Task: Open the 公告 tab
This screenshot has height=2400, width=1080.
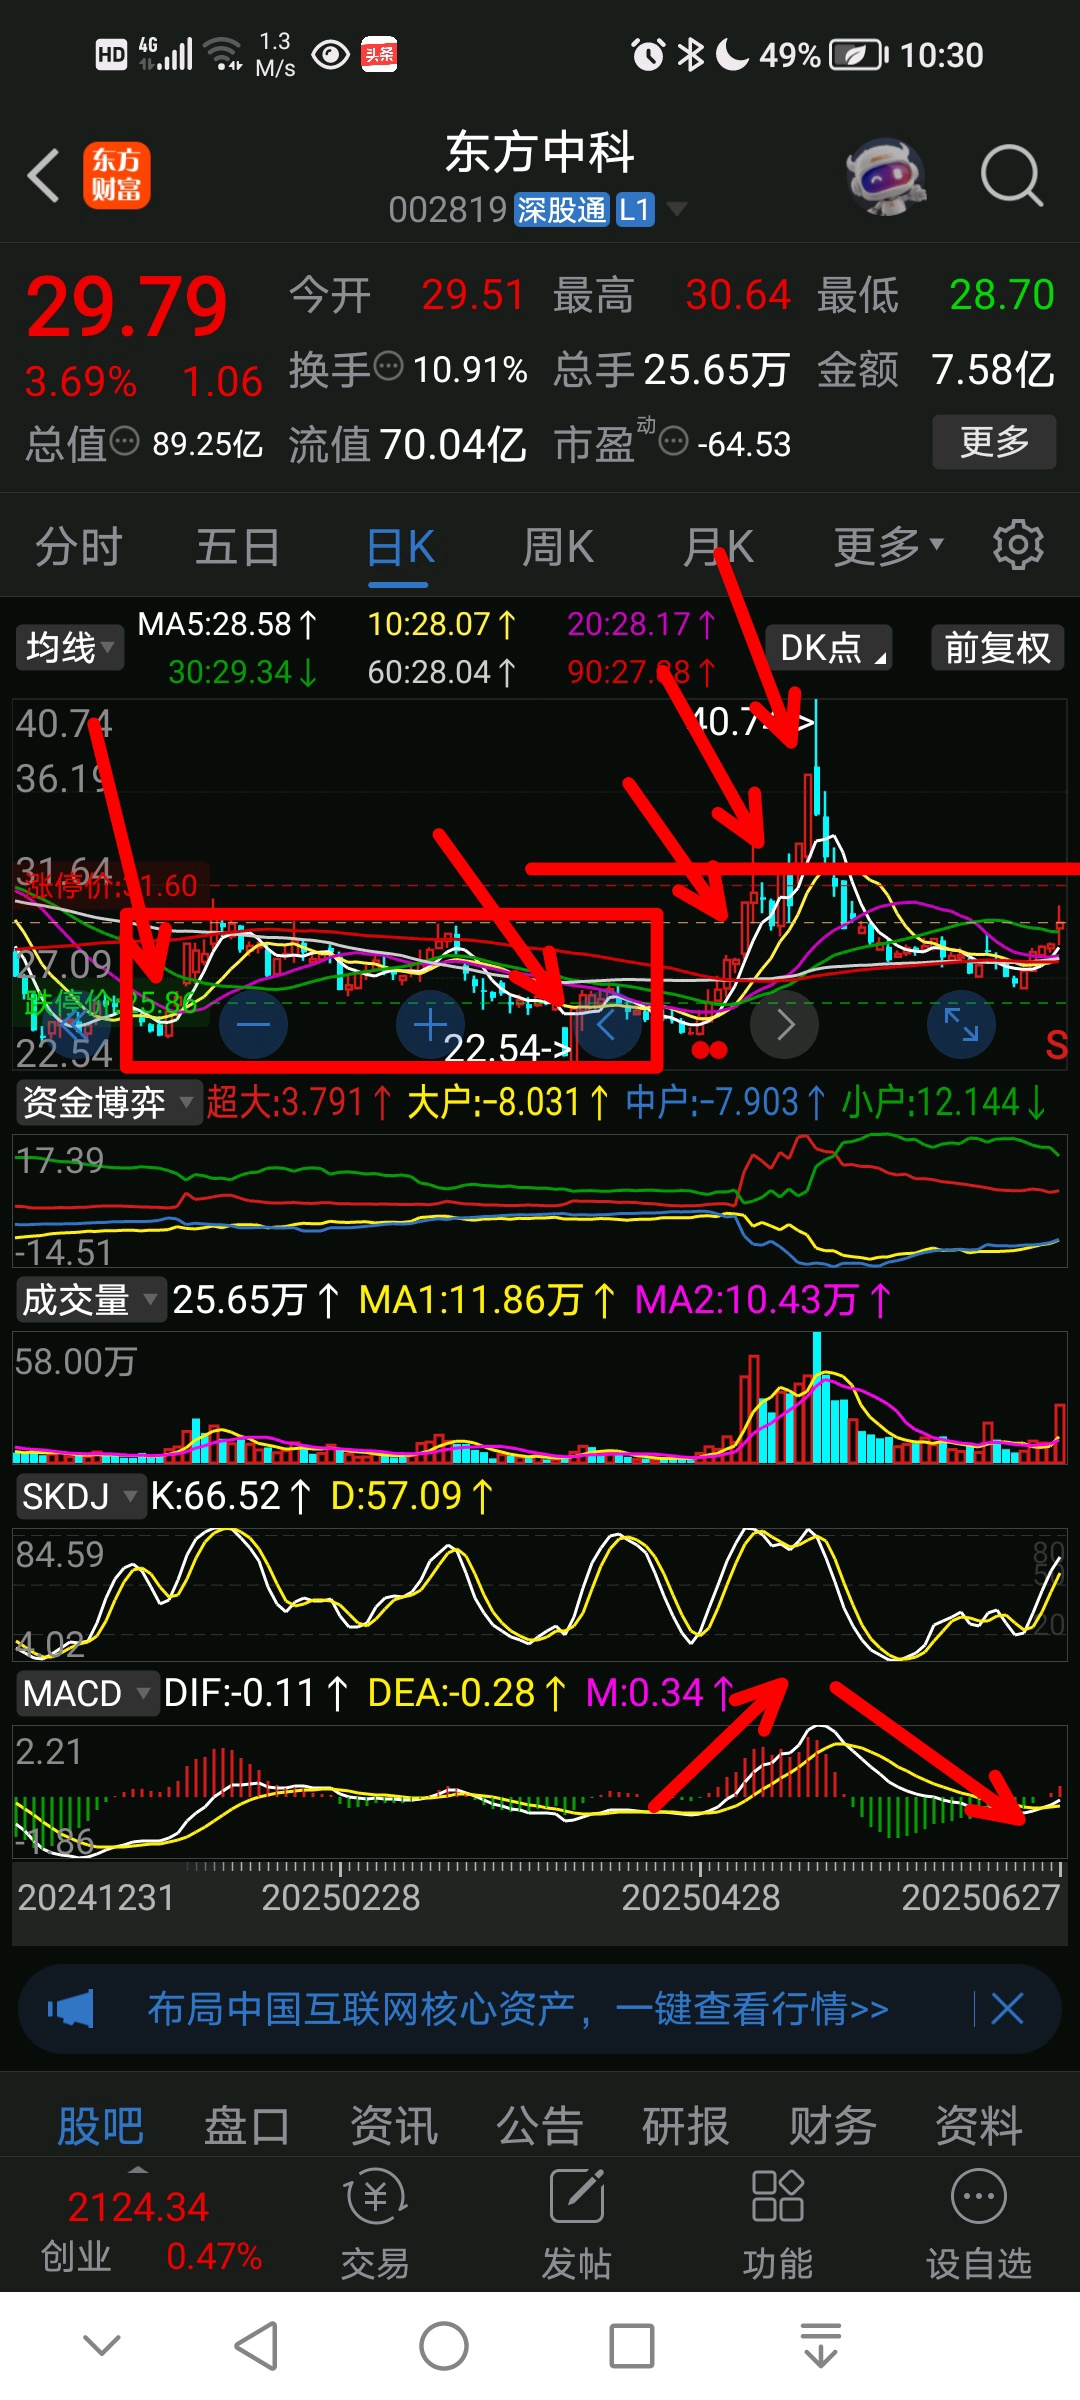Action: 540,2126
